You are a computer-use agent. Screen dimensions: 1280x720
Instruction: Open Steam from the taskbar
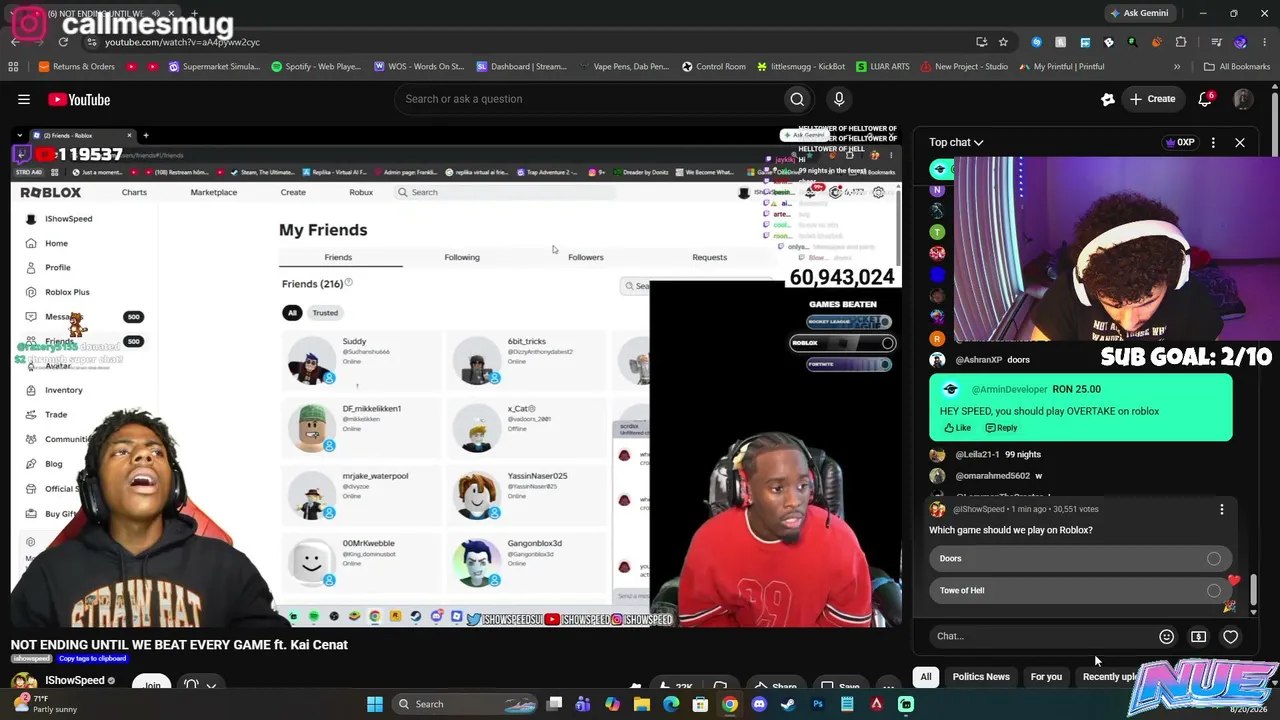click(788, 704)
